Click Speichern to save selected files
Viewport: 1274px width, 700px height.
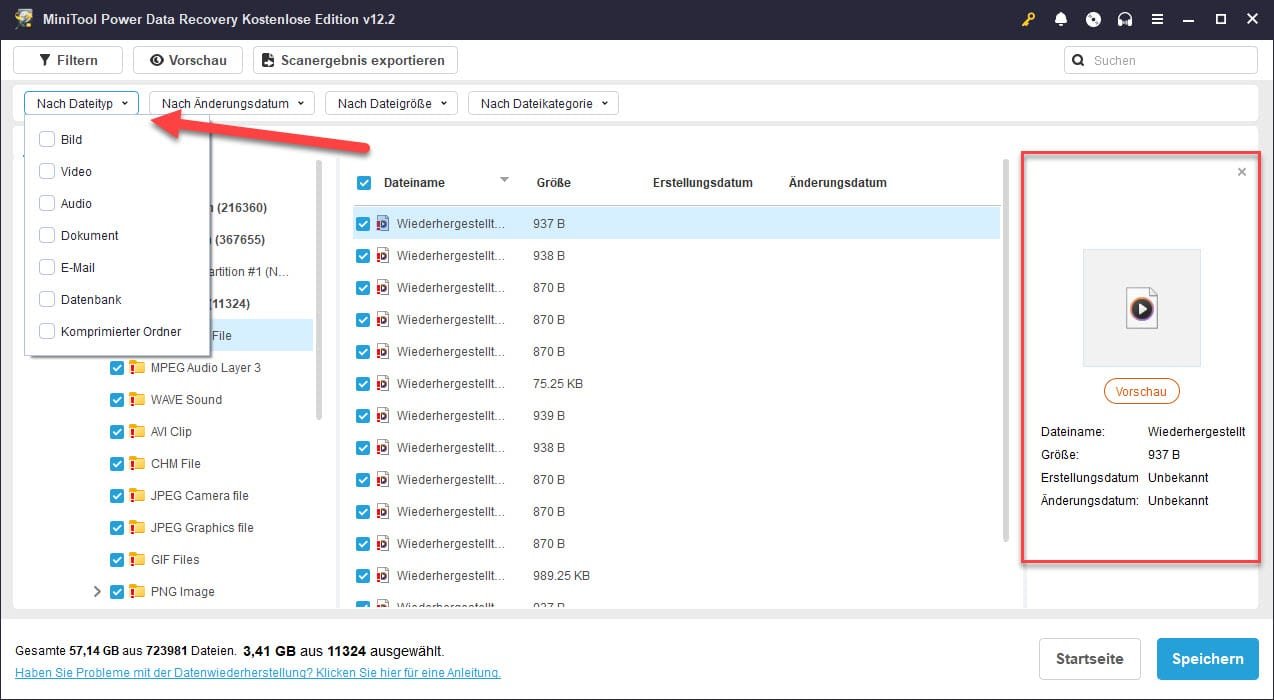point(1207,659)
